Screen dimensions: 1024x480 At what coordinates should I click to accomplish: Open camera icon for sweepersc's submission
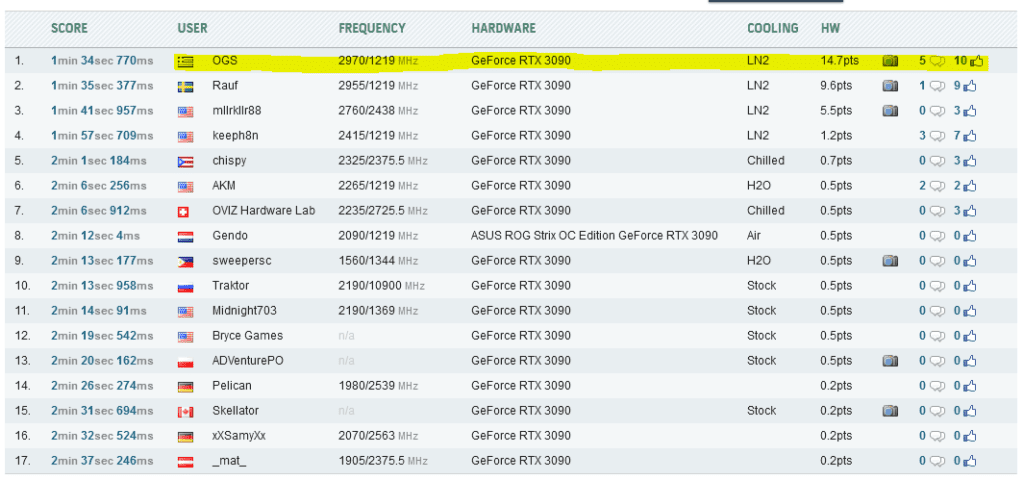point(889,261)
